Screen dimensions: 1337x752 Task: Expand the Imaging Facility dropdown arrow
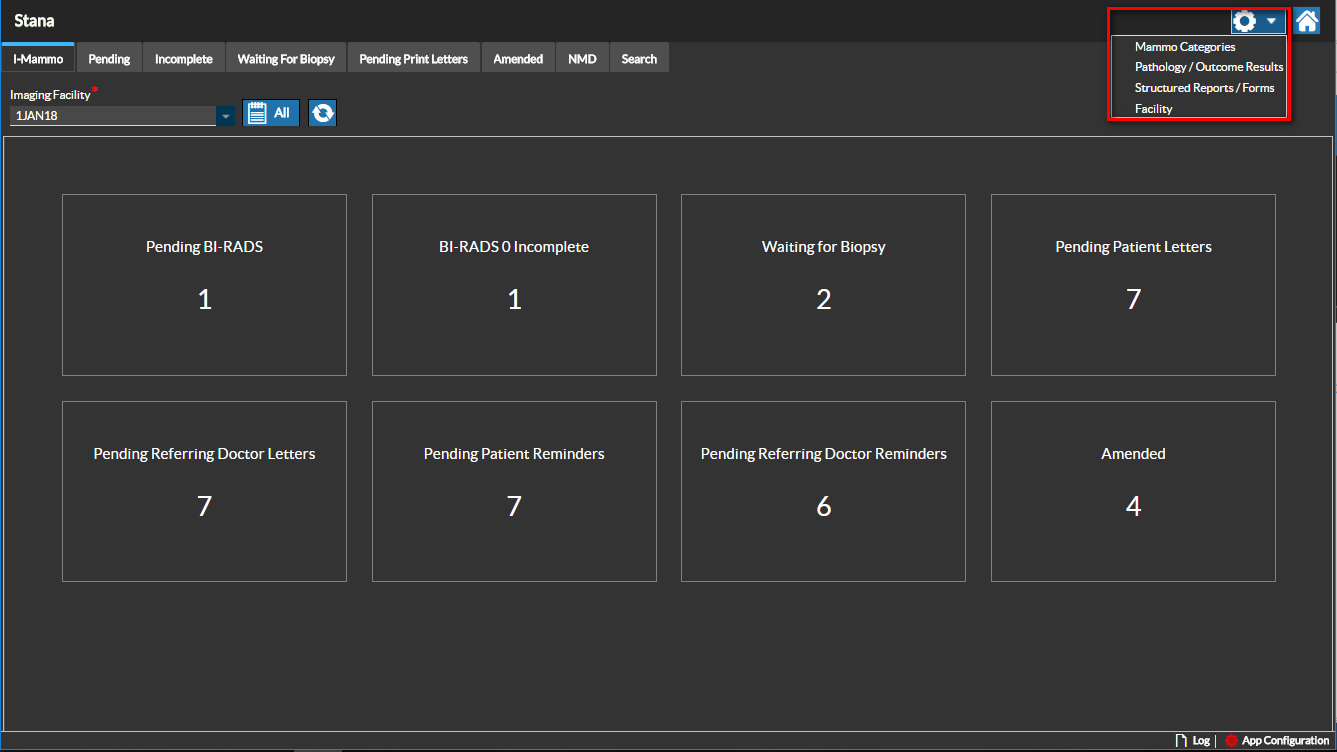click(x=226, y=116)
